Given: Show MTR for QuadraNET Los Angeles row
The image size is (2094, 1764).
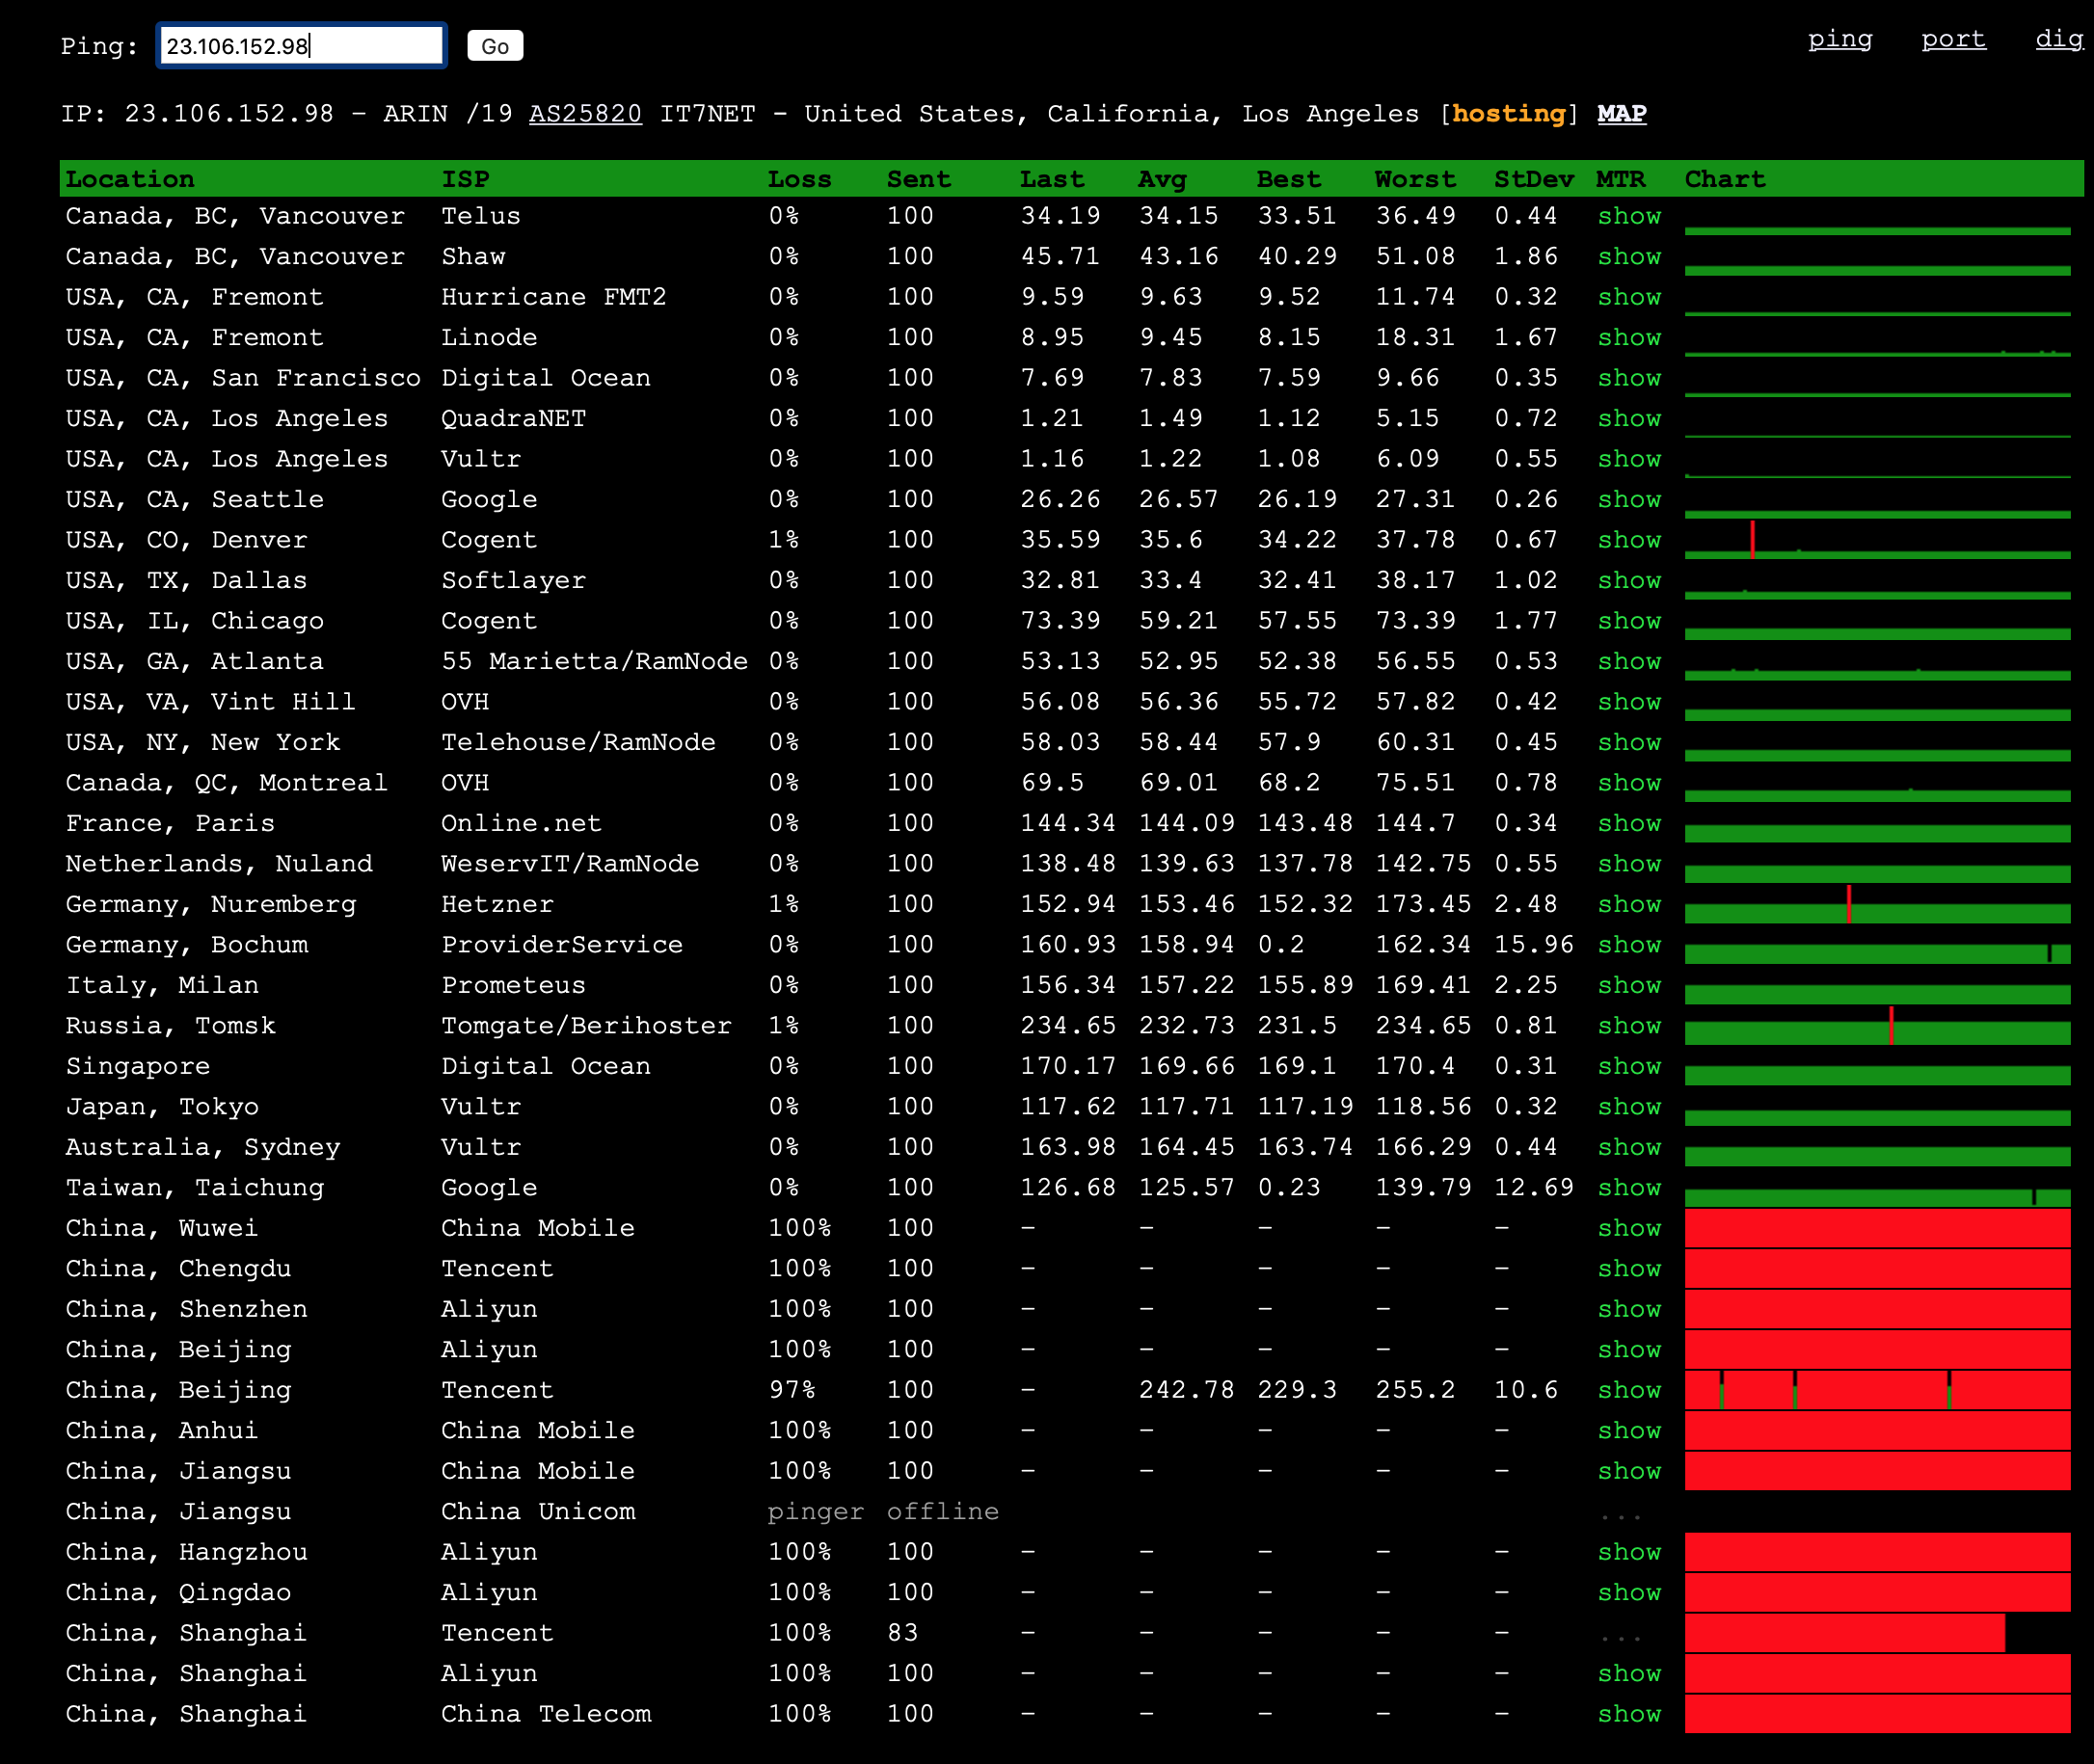Looking at the screenshot, I should tap(1628, 418).
